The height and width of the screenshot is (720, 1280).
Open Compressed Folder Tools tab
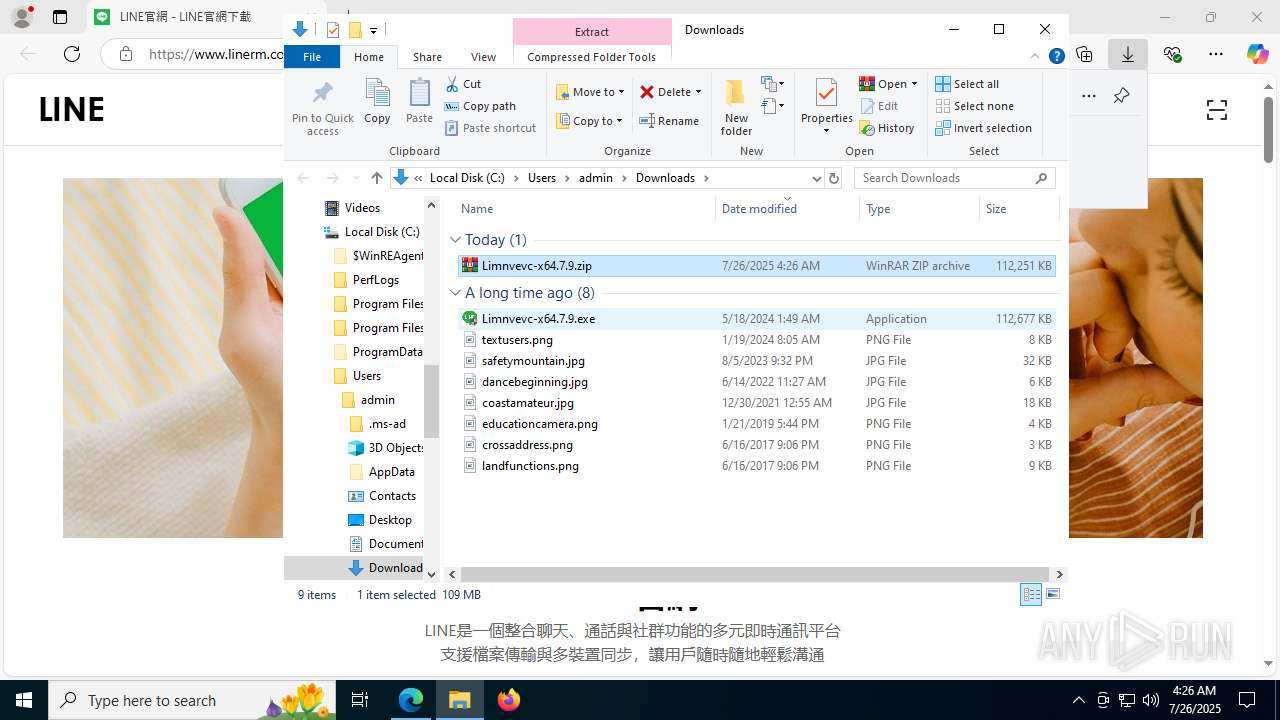(591, 57)
